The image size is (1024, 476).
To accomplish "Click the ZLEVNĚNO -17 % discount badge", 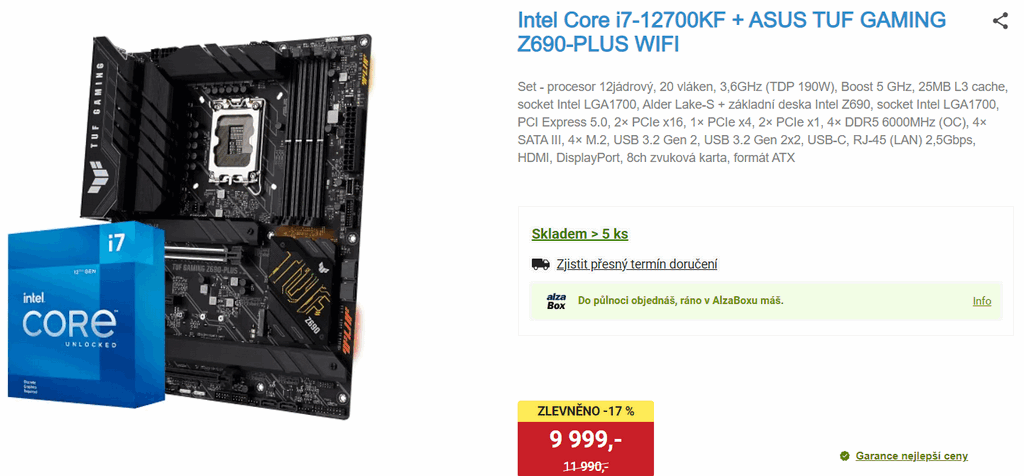I will point(586,411).
